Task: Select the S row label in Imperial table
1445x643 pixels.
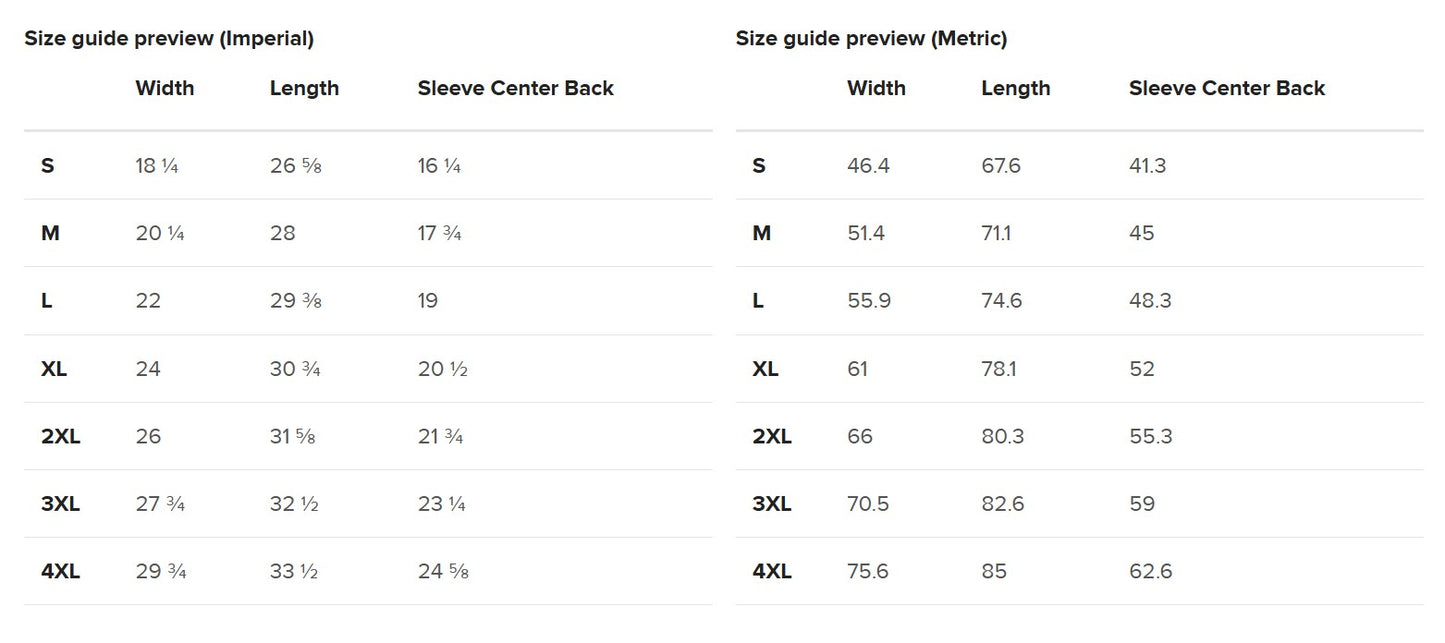Action: pos(48,166)
